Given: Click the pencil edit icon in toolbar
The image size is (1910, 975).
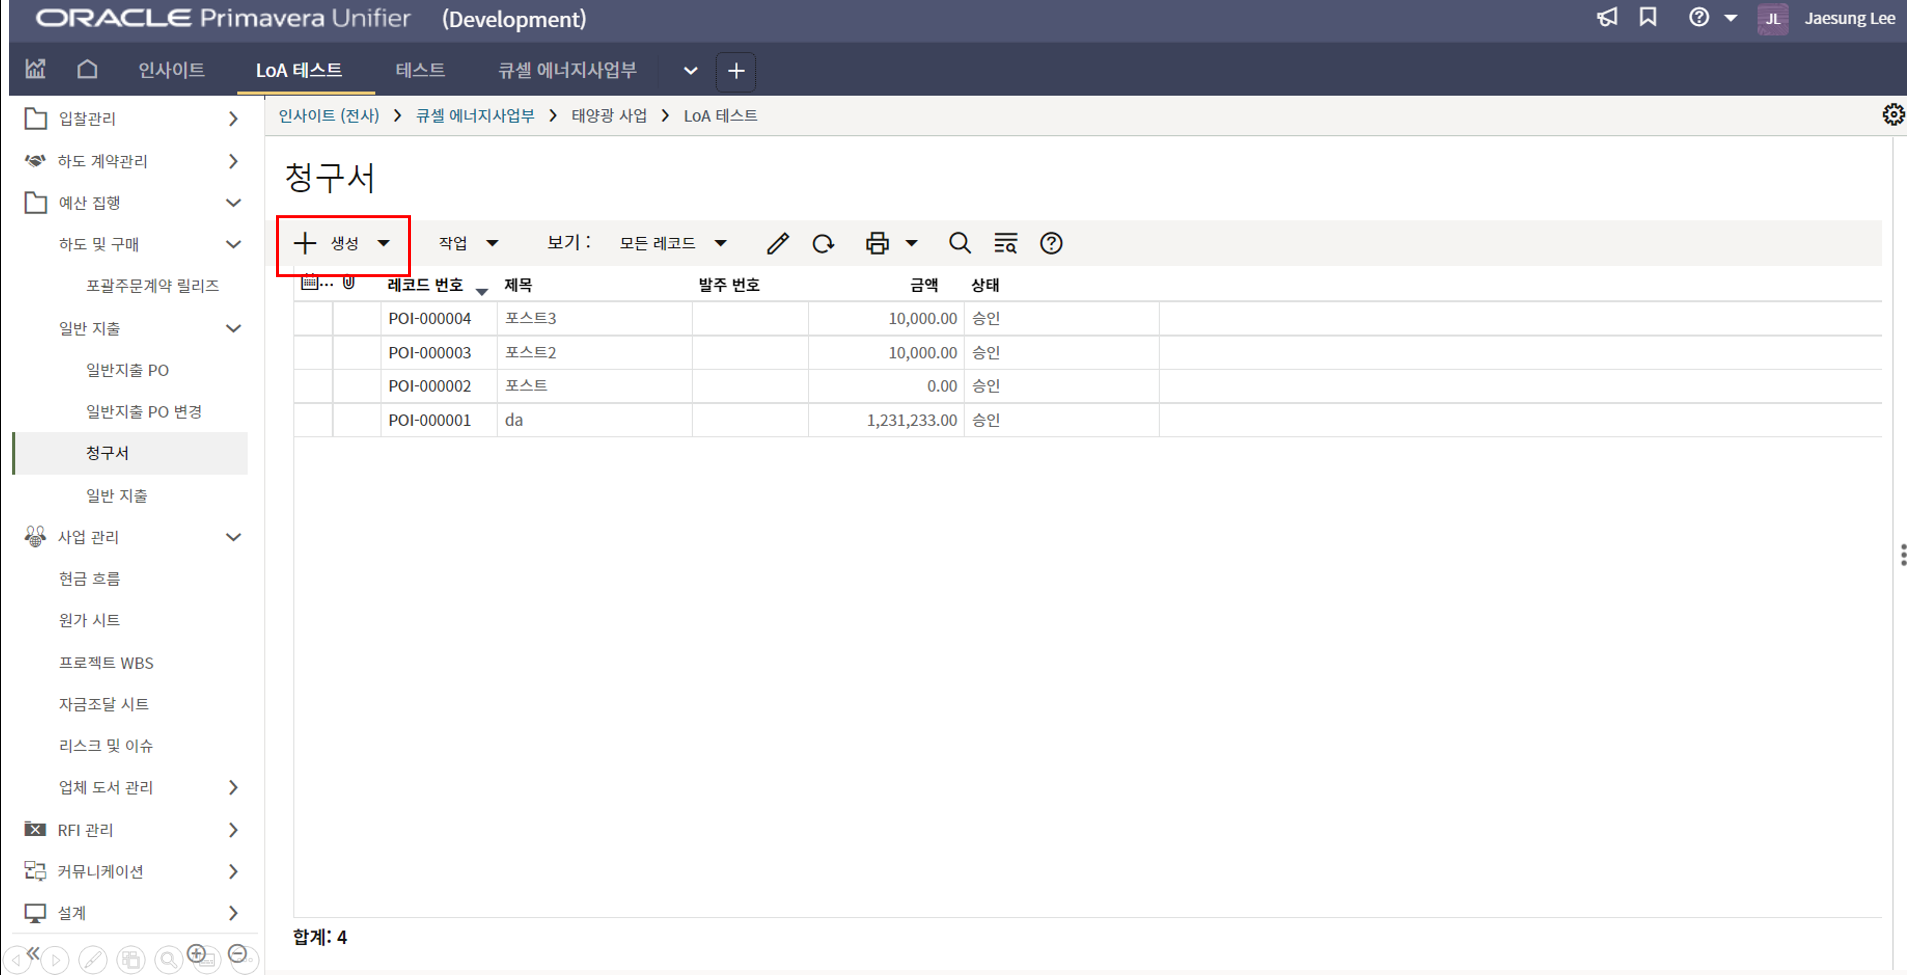Looking at the screenshot, I should (x=777, y=243).
